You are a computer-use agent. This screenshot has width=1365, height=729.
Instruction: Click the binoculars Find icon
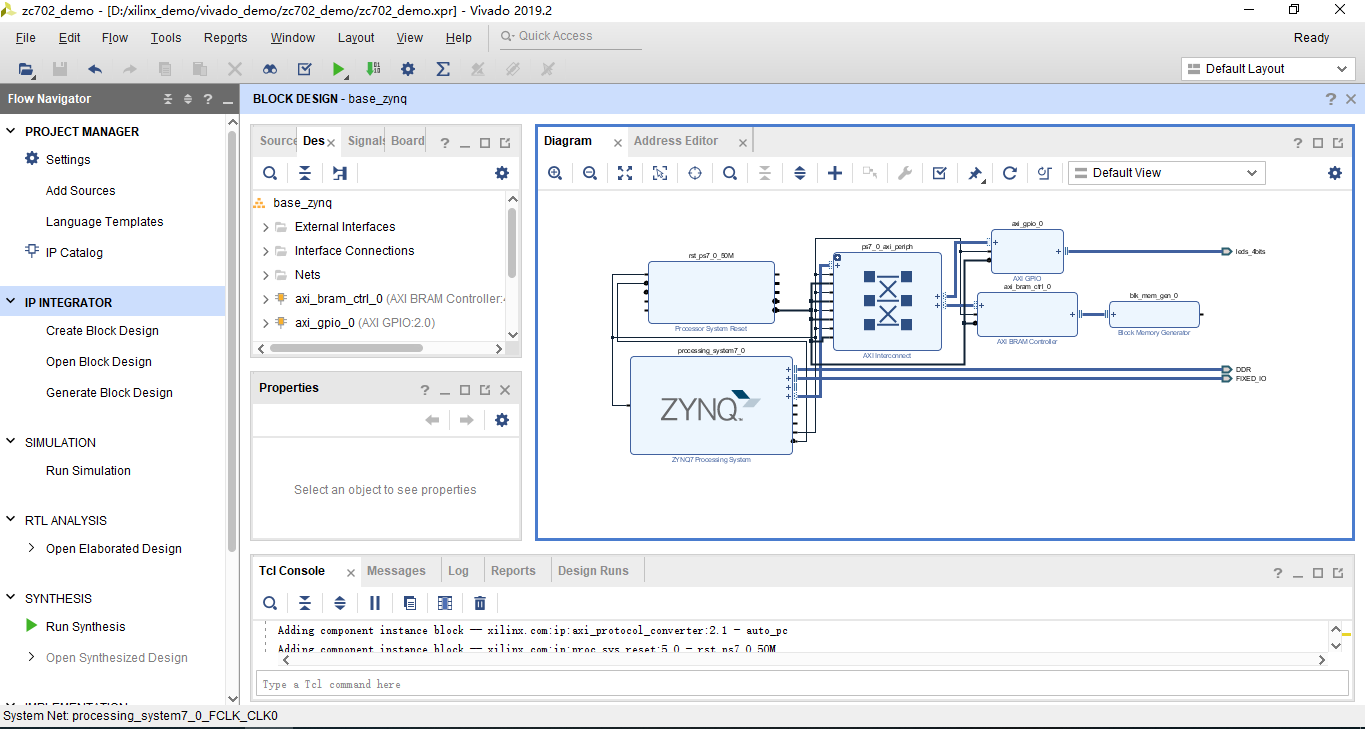click(270, 69)
